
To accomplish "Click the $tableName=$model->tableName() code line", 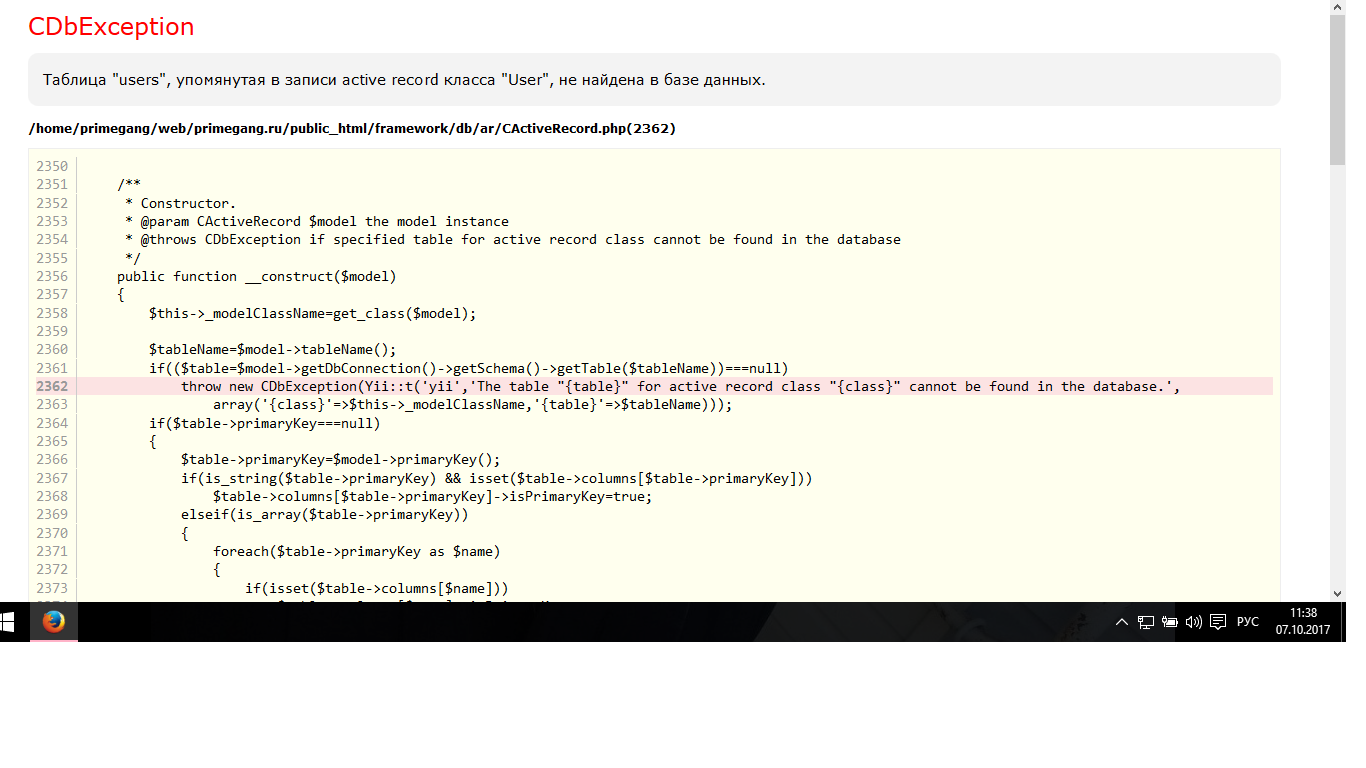I will pyautogui.click(x=272, y=349).
